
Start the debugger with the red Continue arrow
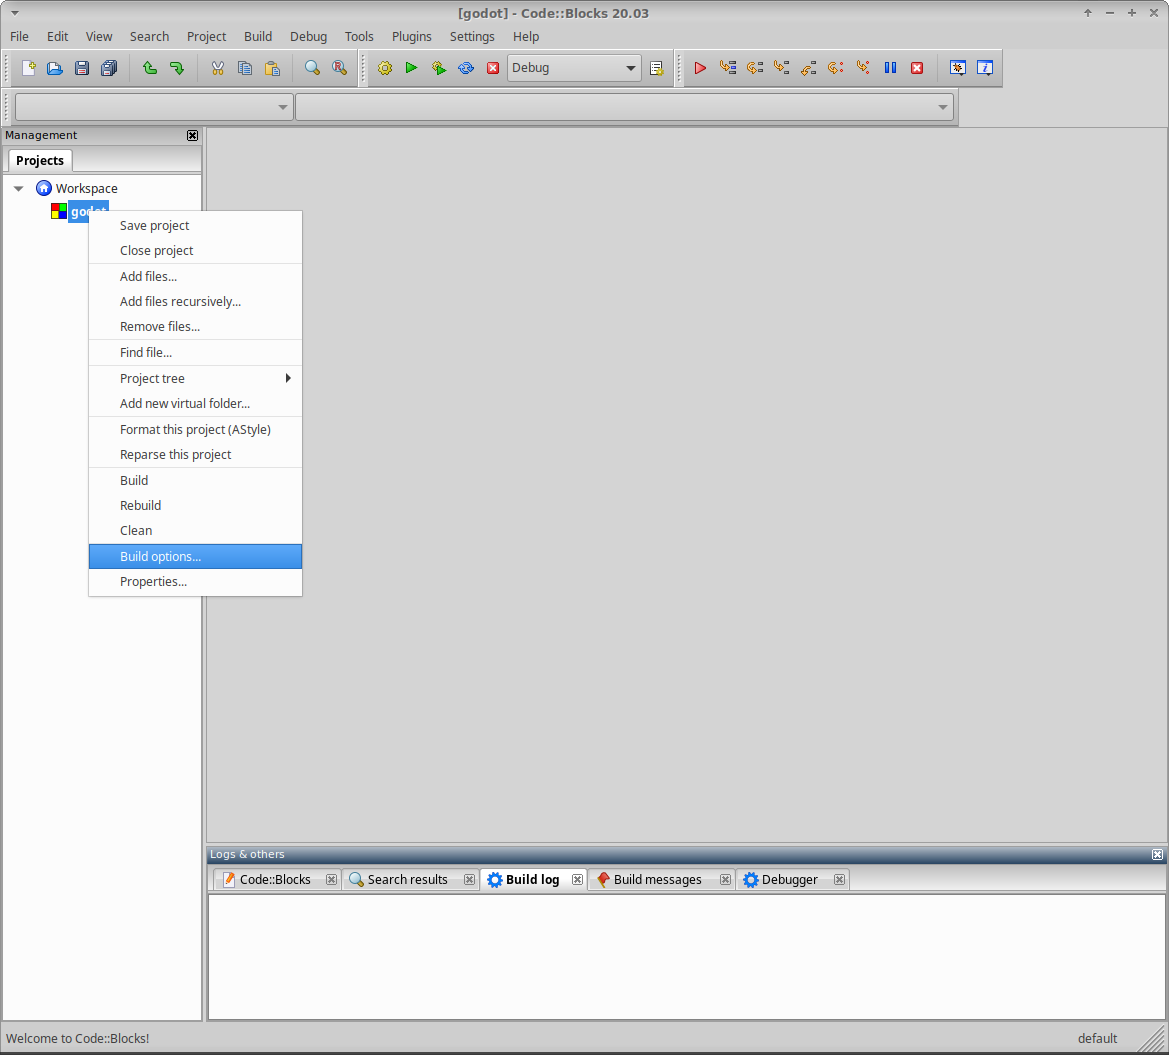click(699, 68)
